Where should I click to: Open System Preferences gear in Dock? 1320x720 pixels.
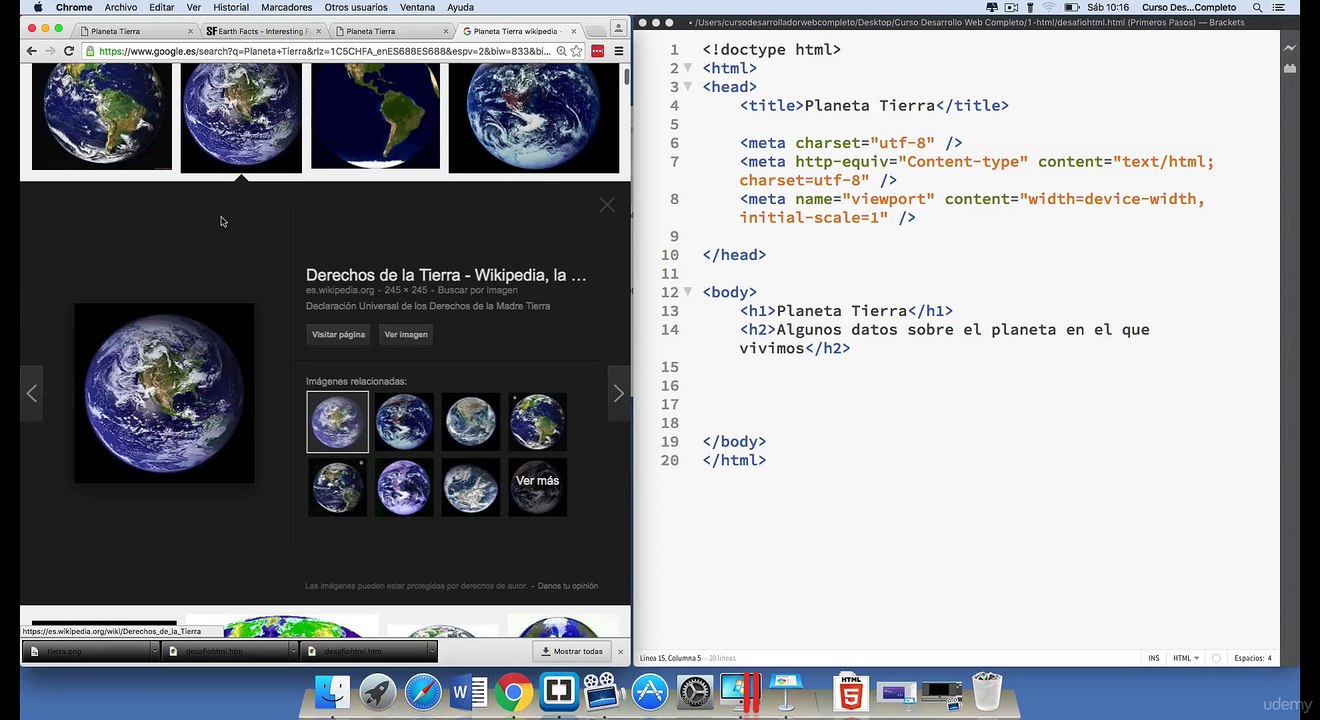click(x=695, y=691)
